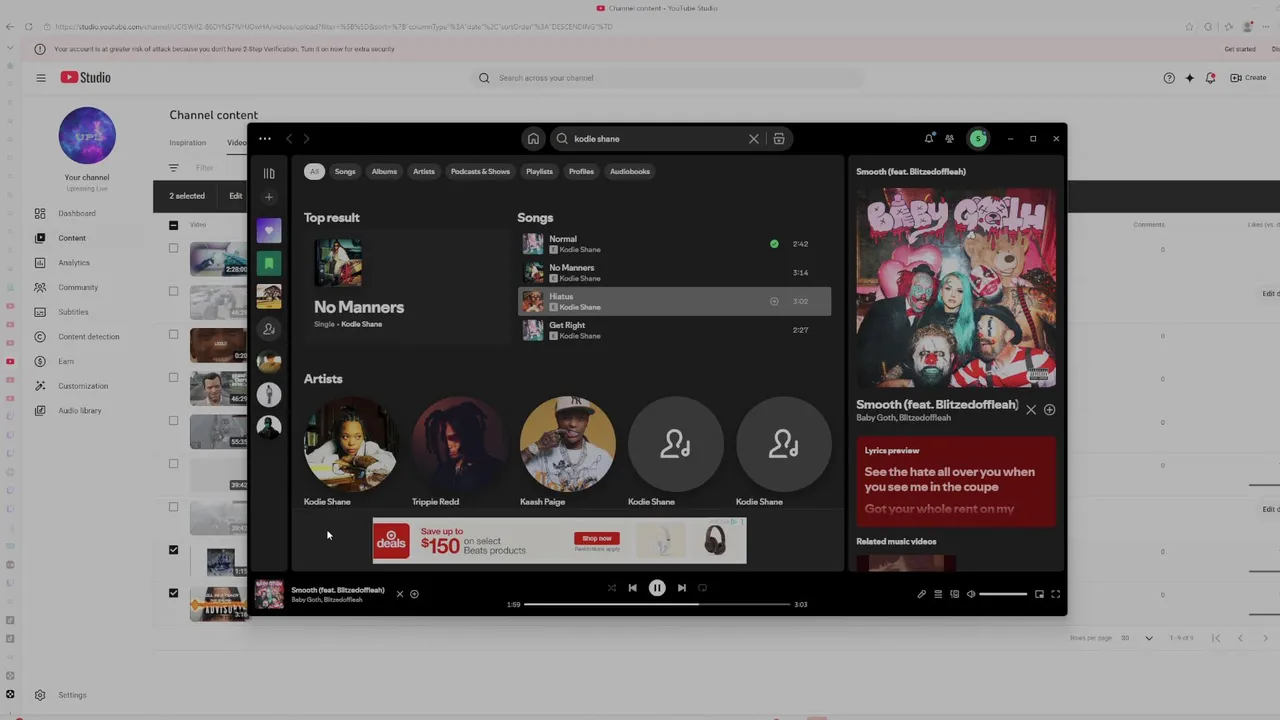Viewport: 1280px width, 720px height.
Task: Click Create button in YouTube Studio
Action: [x=1248, y=78]
